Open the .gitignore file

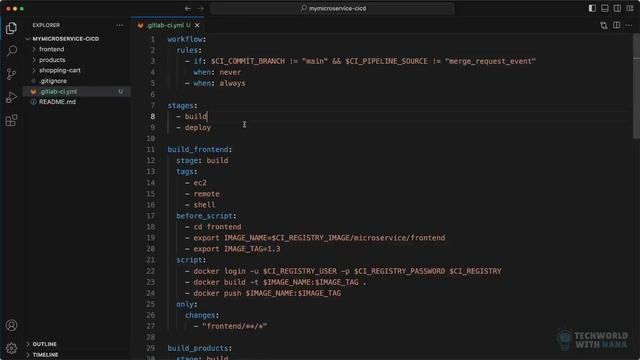[53, 81]
